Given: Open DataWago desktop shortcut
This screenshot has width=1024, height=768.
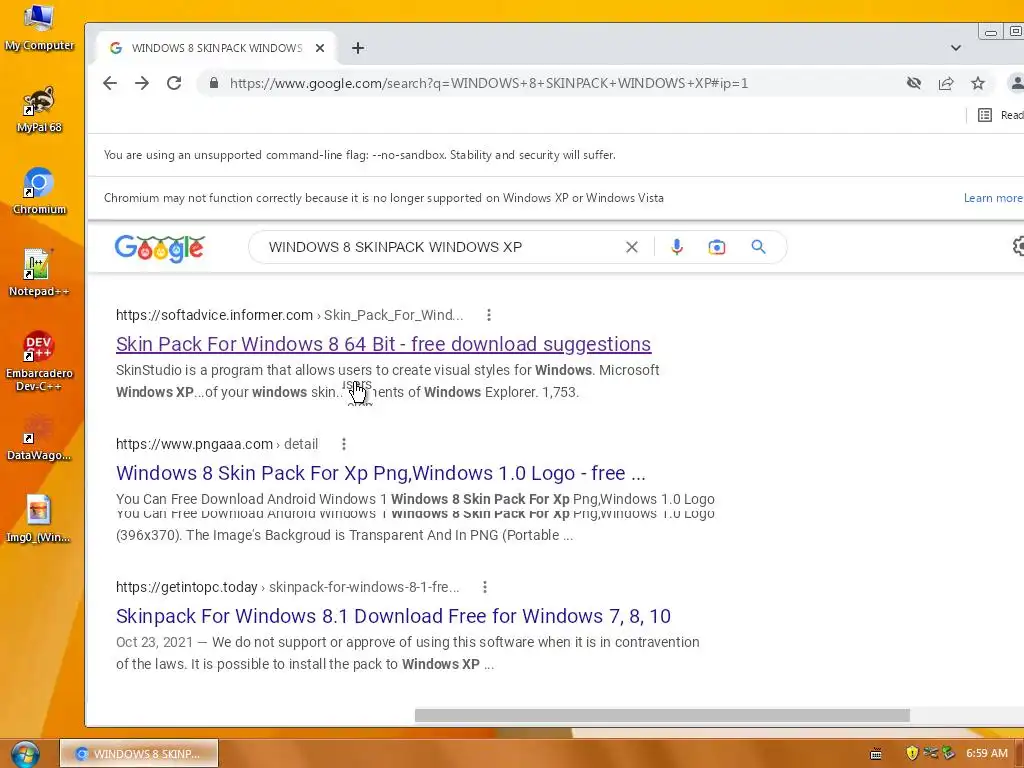Looking at the screenshot, I should pyautogui.click(x=39, y=437).
